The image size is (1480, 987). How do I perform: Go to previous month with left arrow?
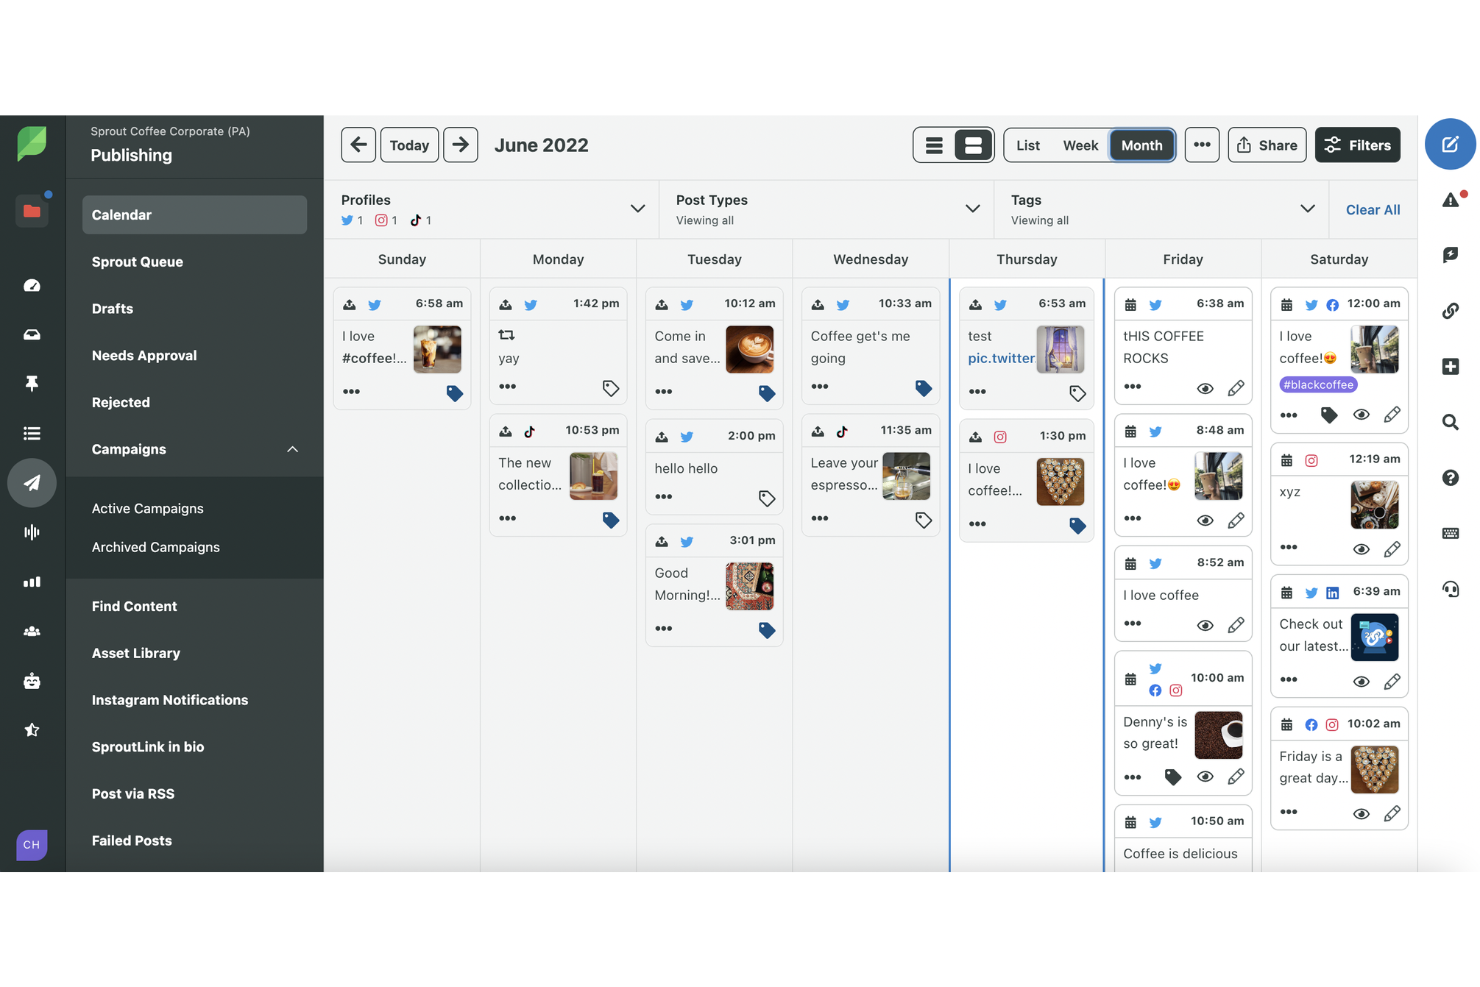(358, 145)
